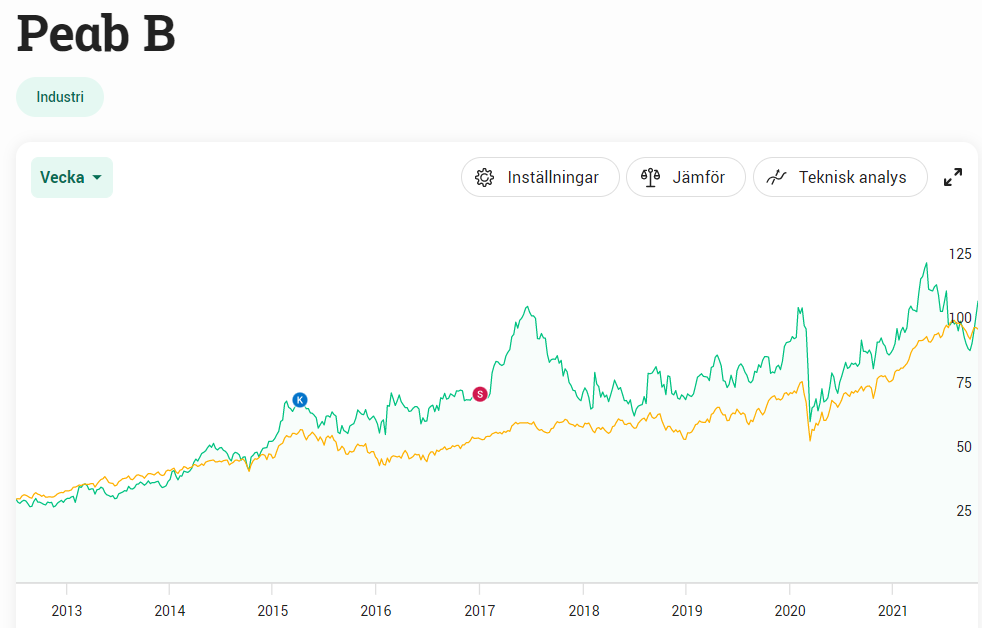Click the balance scale icon in Jämför
The height and width of the screenshot is (628, 982).
click(x=651, y=178)
